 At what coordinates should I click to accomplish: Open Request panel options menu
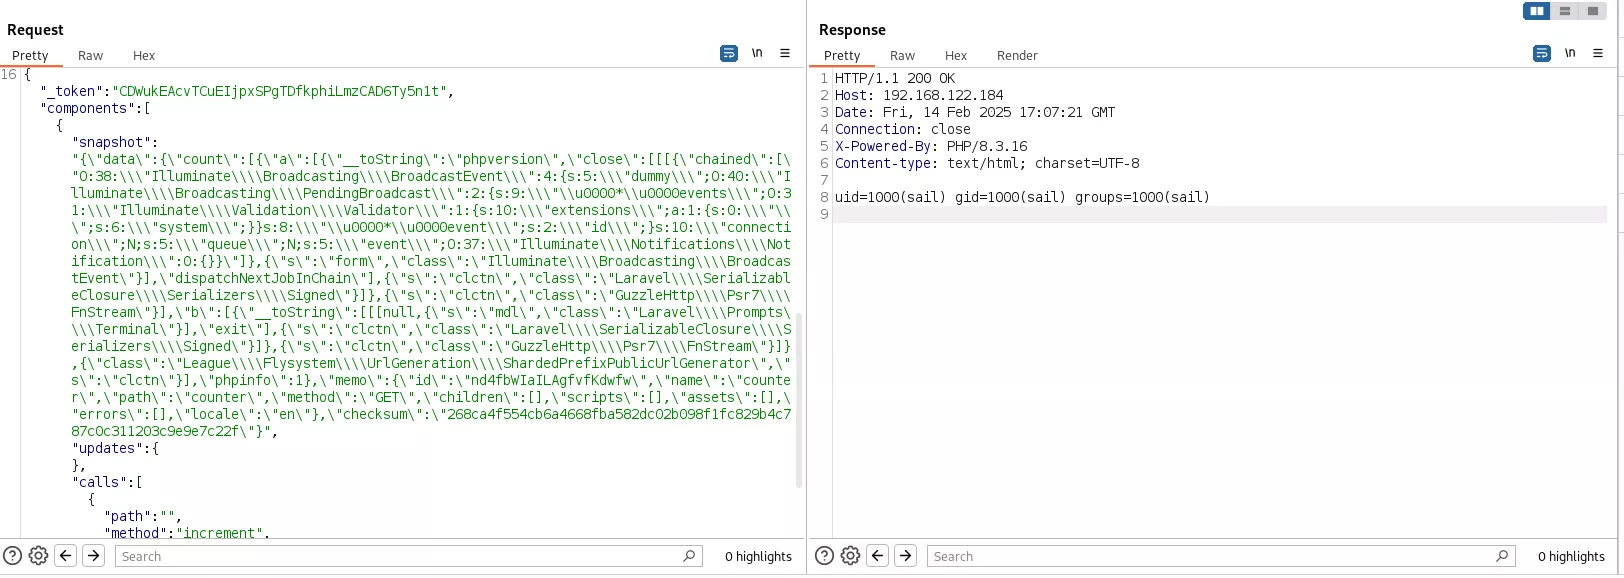pos(785,54)
